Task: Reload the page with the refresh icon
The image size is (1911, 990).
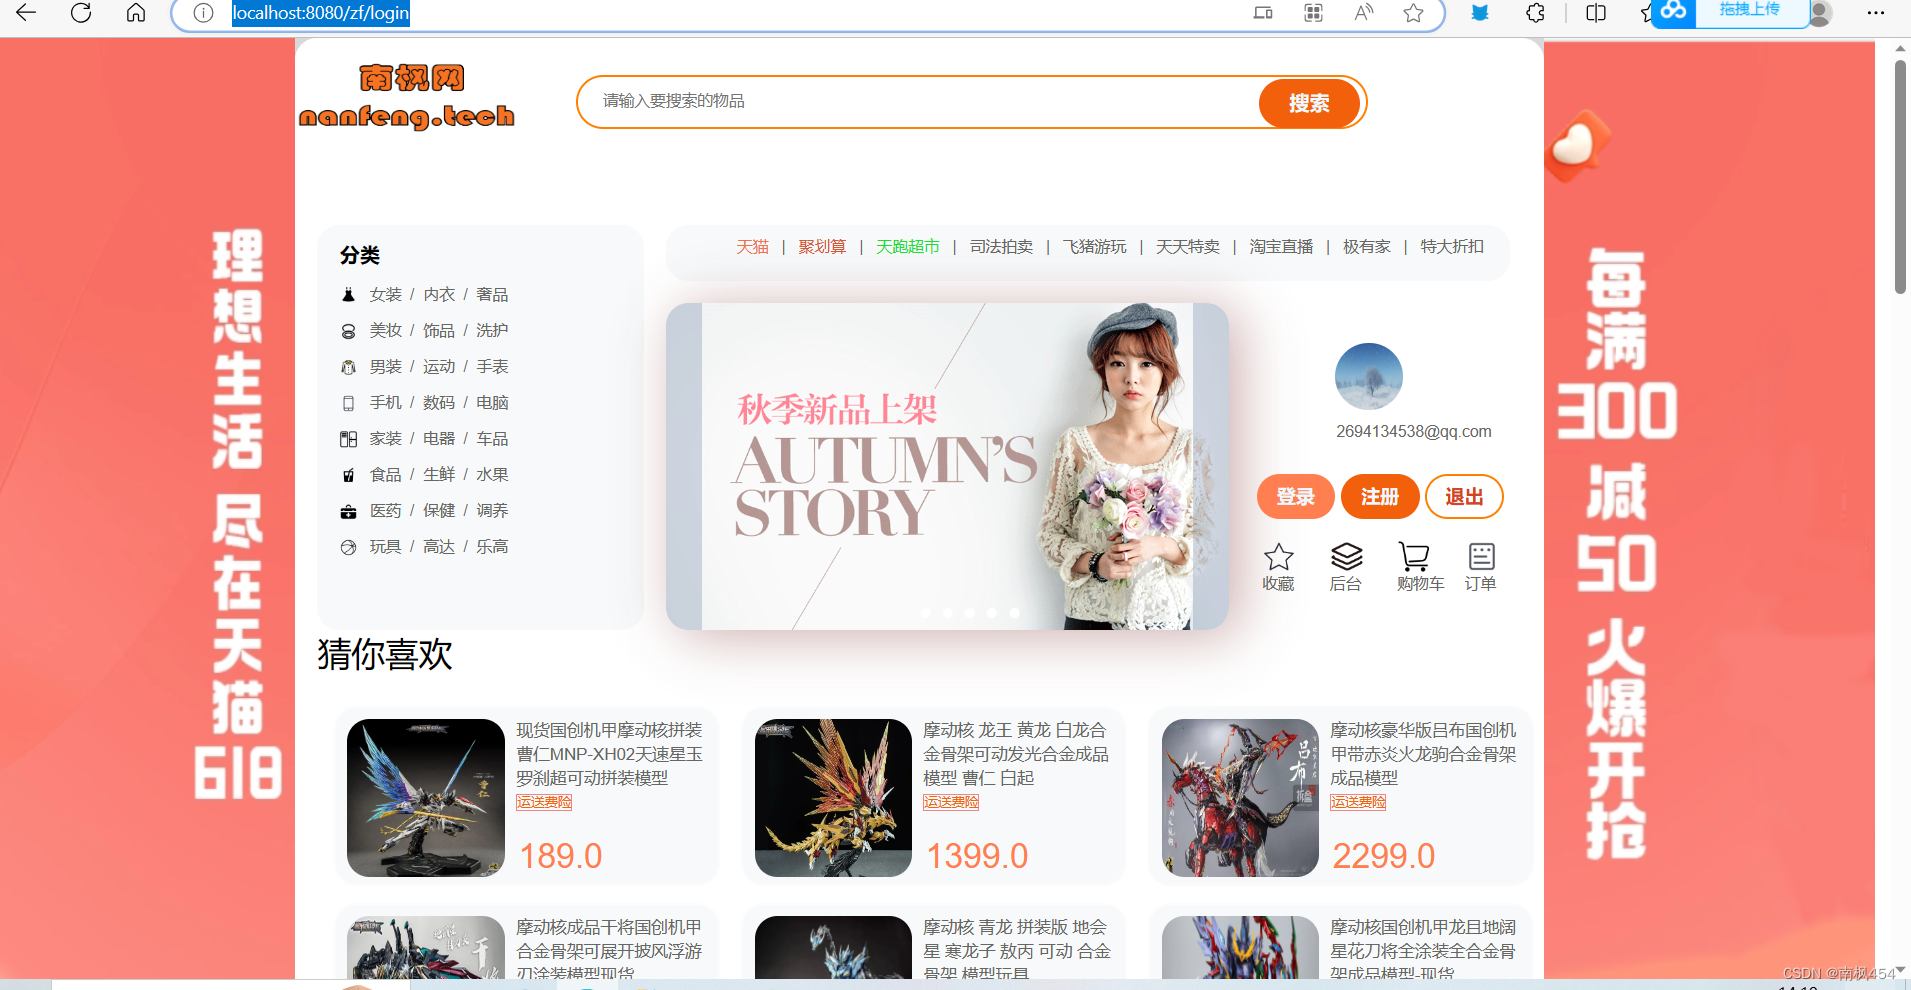Action: pos(81,13)
